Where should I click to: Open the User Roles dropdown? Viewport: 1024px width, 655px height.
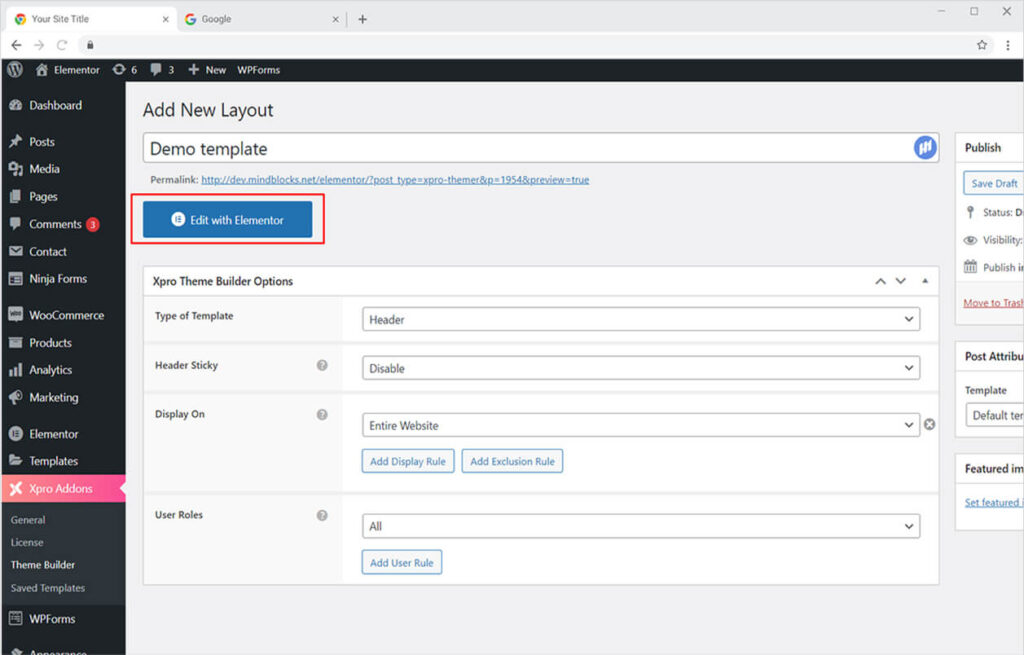(x=640, y=526)
